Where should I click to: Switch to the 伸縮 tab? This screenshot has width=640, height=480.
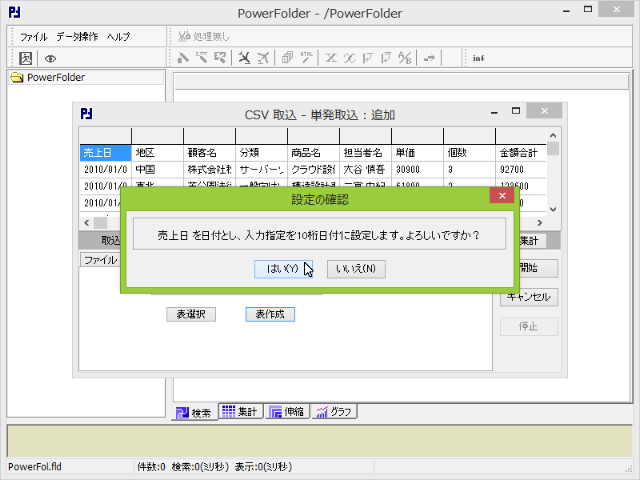tap(286, 411)
